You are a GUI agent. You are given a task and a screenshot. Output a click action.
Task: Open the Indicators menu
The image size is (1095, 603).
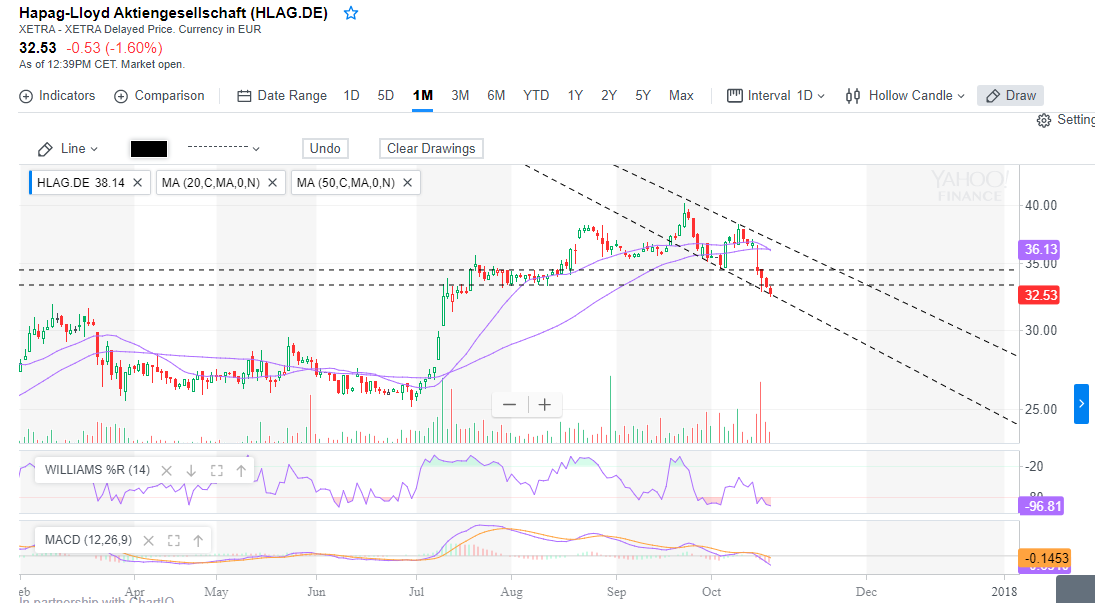57,96
